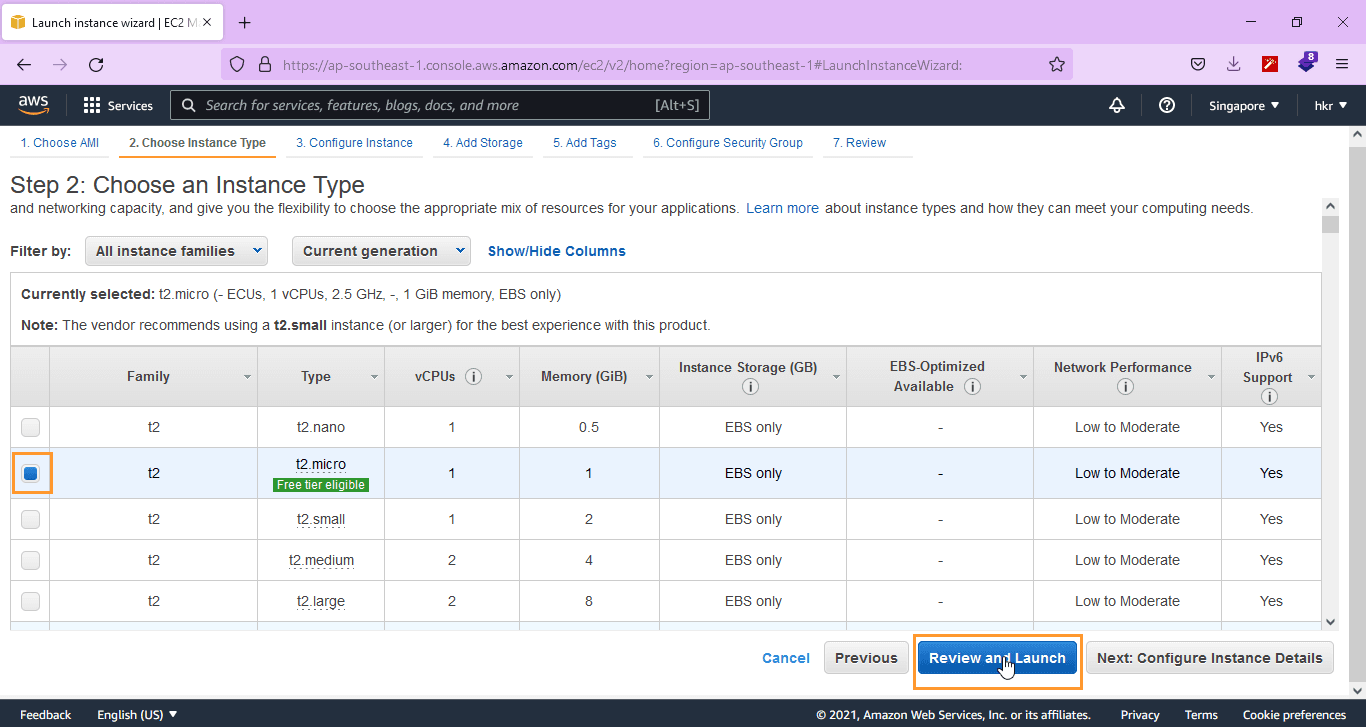Open the browser downloads icon

pos(1233,64)
